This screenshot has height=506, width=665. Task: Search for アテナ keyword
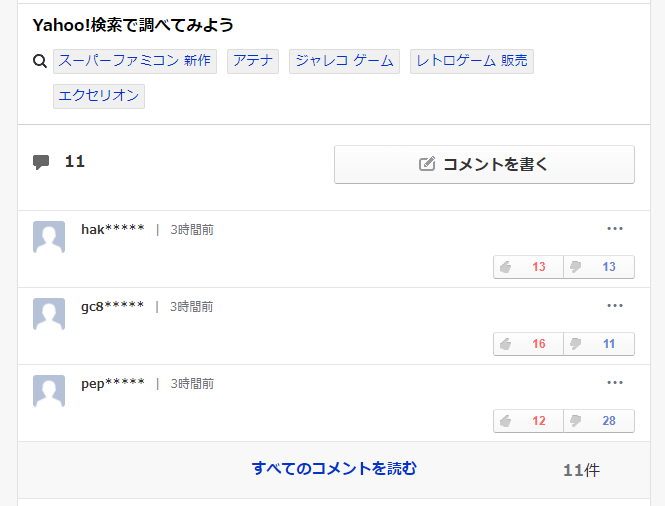pyautogui.click(x=253, y=61)
